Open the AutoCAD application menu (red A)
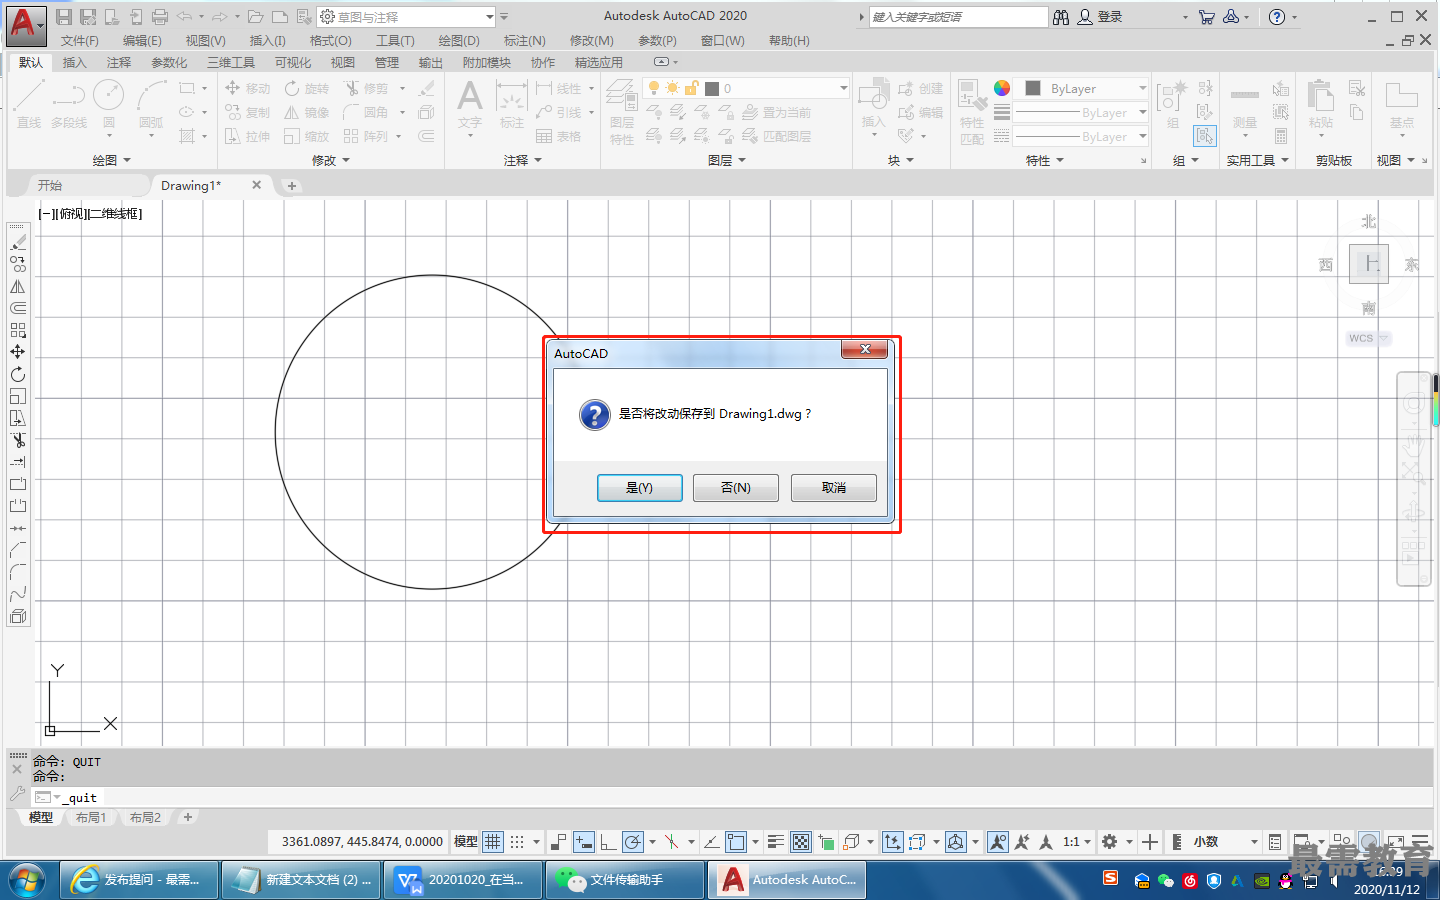The image size is (1440, 900). [x=24, y=24]
